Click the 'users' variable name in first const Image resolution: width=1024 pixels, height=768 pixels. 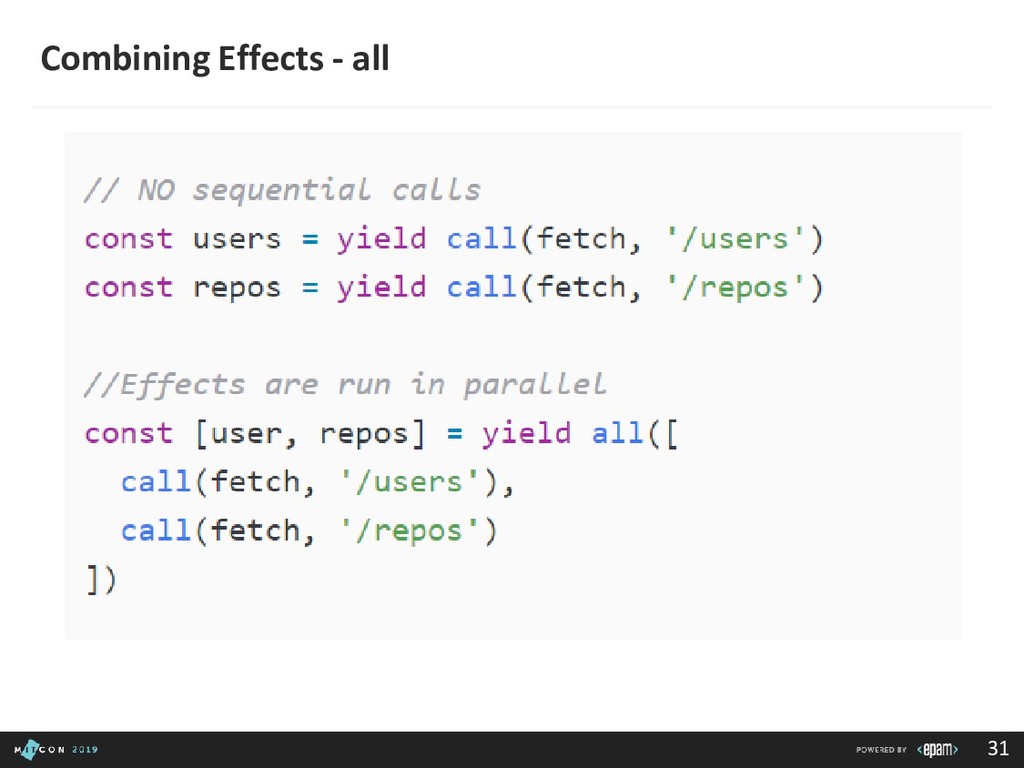click(x=236, y=239)
